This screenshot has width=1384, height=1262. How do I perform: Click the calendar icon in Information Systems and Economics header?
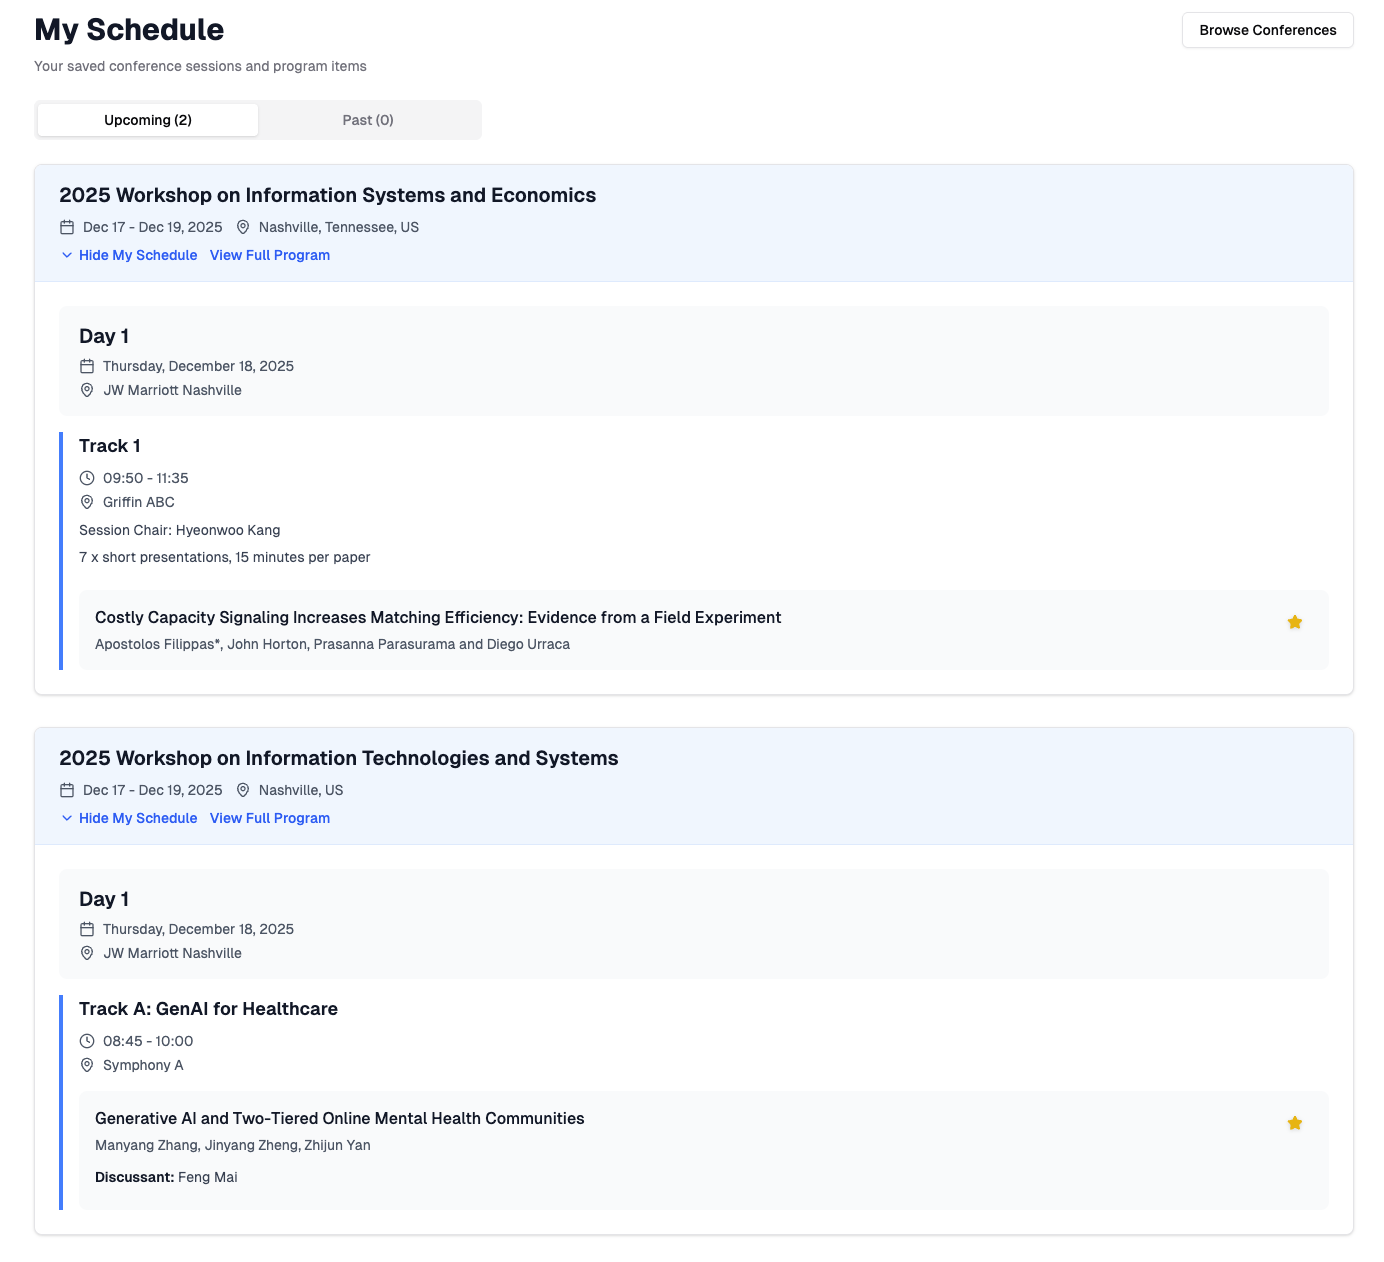tap(67, 227)
